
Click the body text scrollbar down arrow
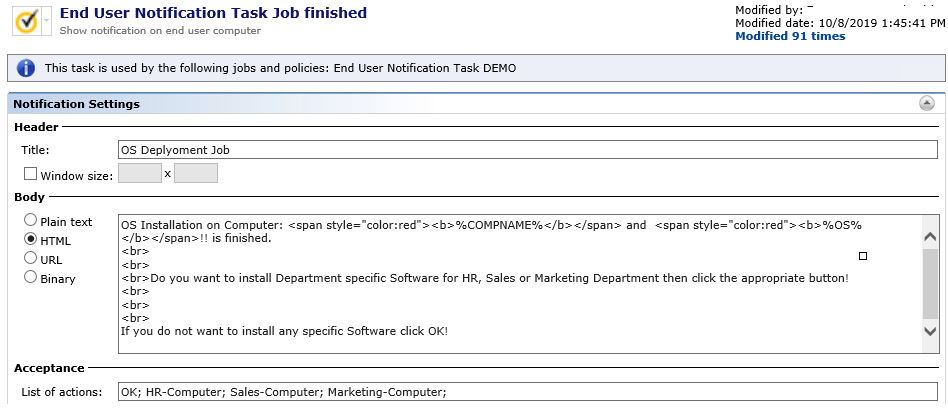pos(929,332)
